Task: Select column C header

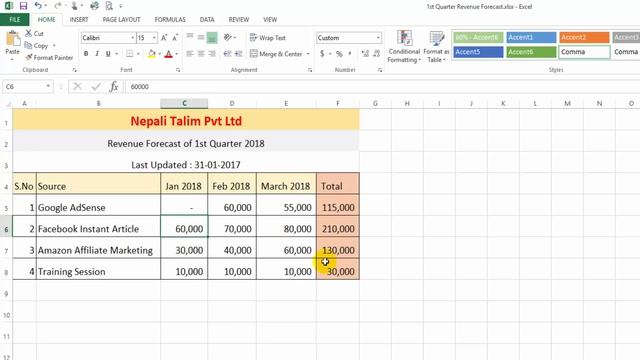Action: pos(184,104)
